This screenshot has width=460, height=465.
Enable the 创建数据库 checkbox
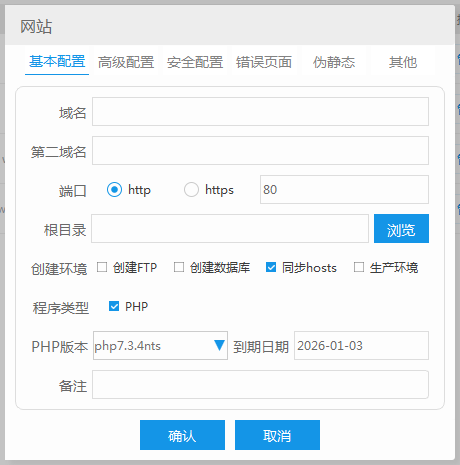tap(179, 267)
